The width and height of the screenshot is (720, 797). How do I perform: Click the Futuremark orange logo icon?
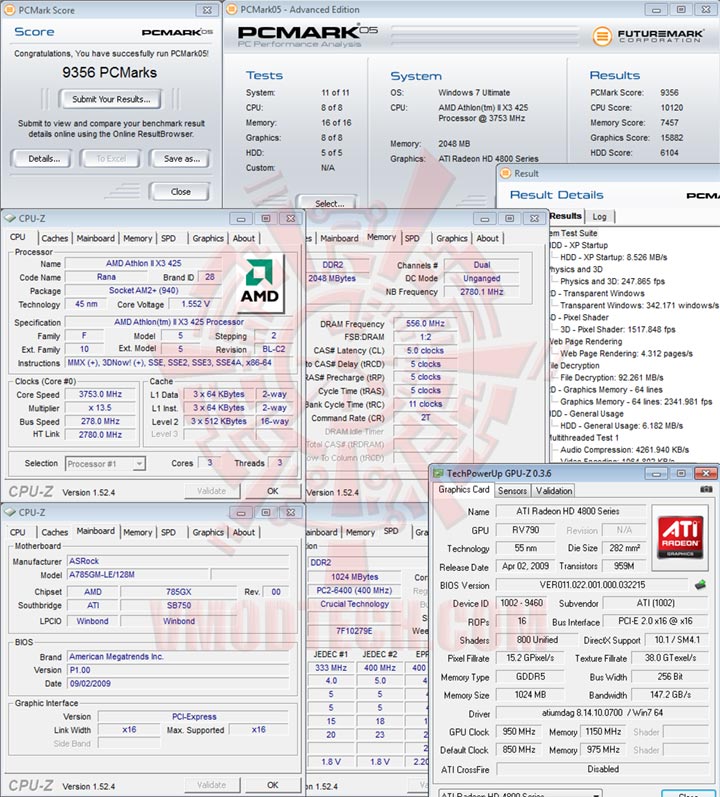pos(602,36)
